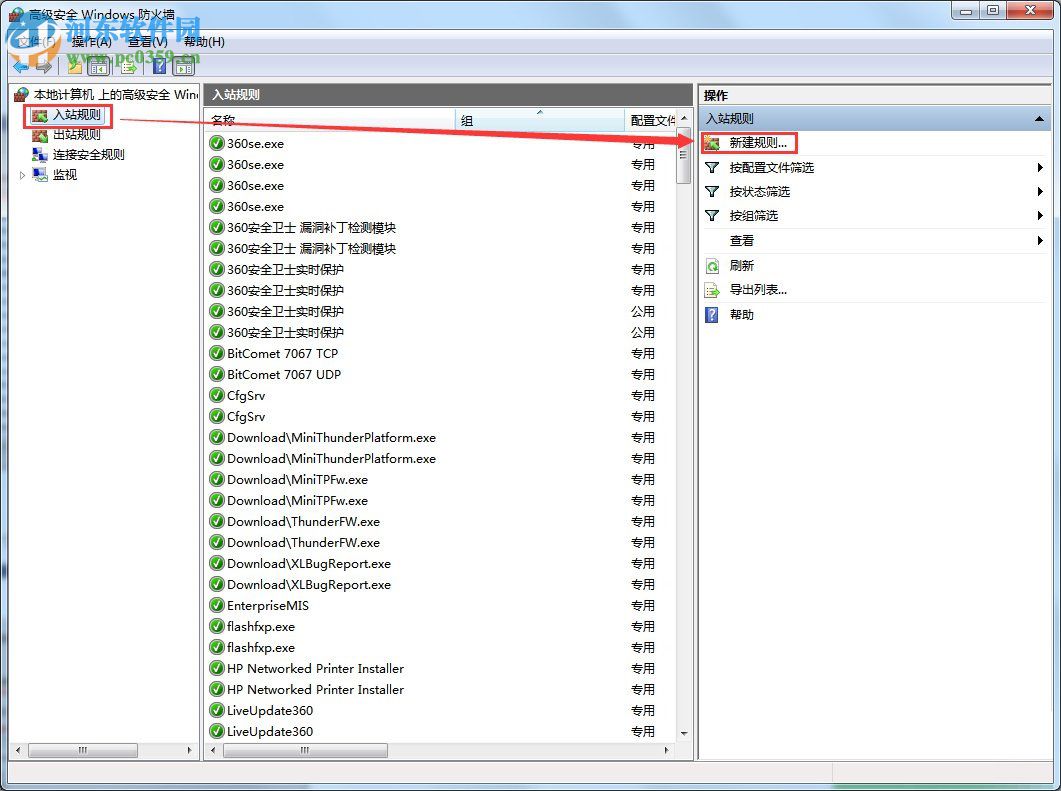The height and width of the screenshot is (791, 1061).
Task: Click the 新建规则 icon to create rule
Action: point(711,142)
